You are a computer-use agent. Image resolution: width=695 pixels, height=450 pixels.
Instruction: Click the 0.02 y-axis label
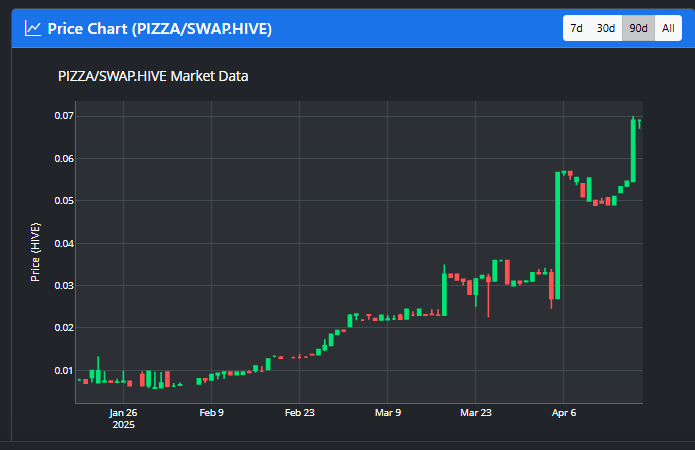[64, 328]
